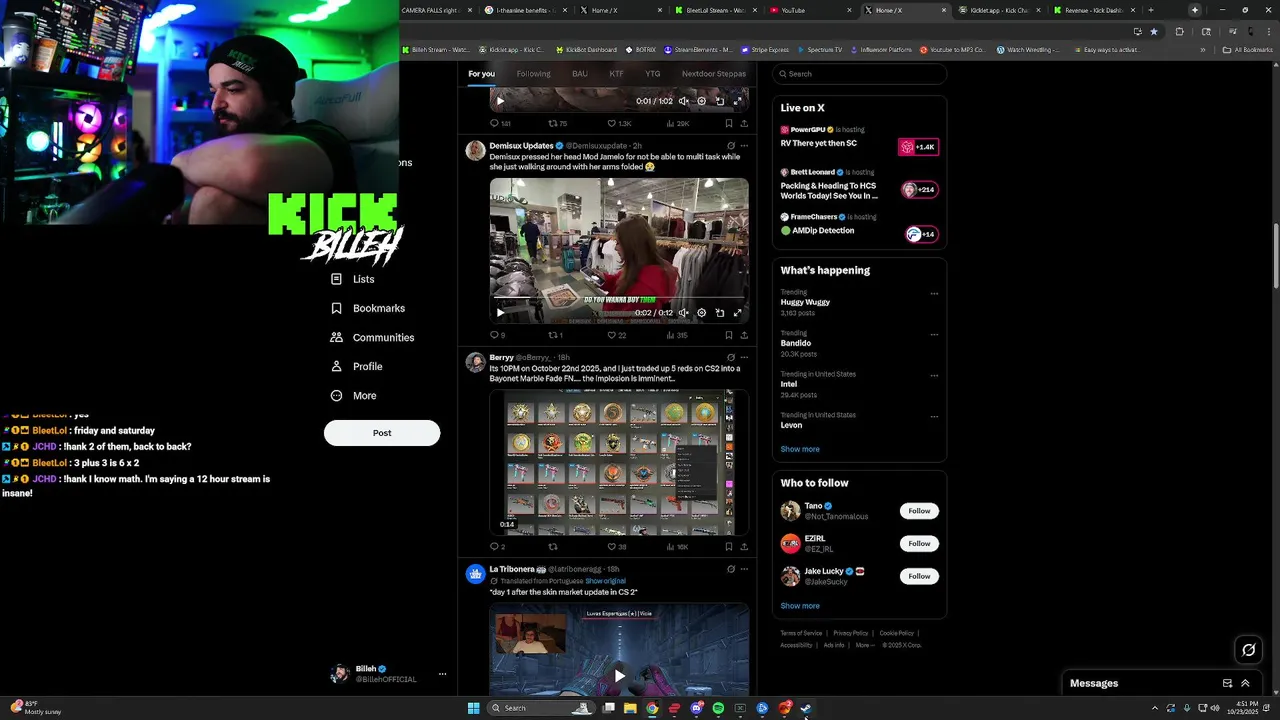The width and height of the screenshot is (1280, 720).
Task: Click Show original translation link
Action: 605,581
